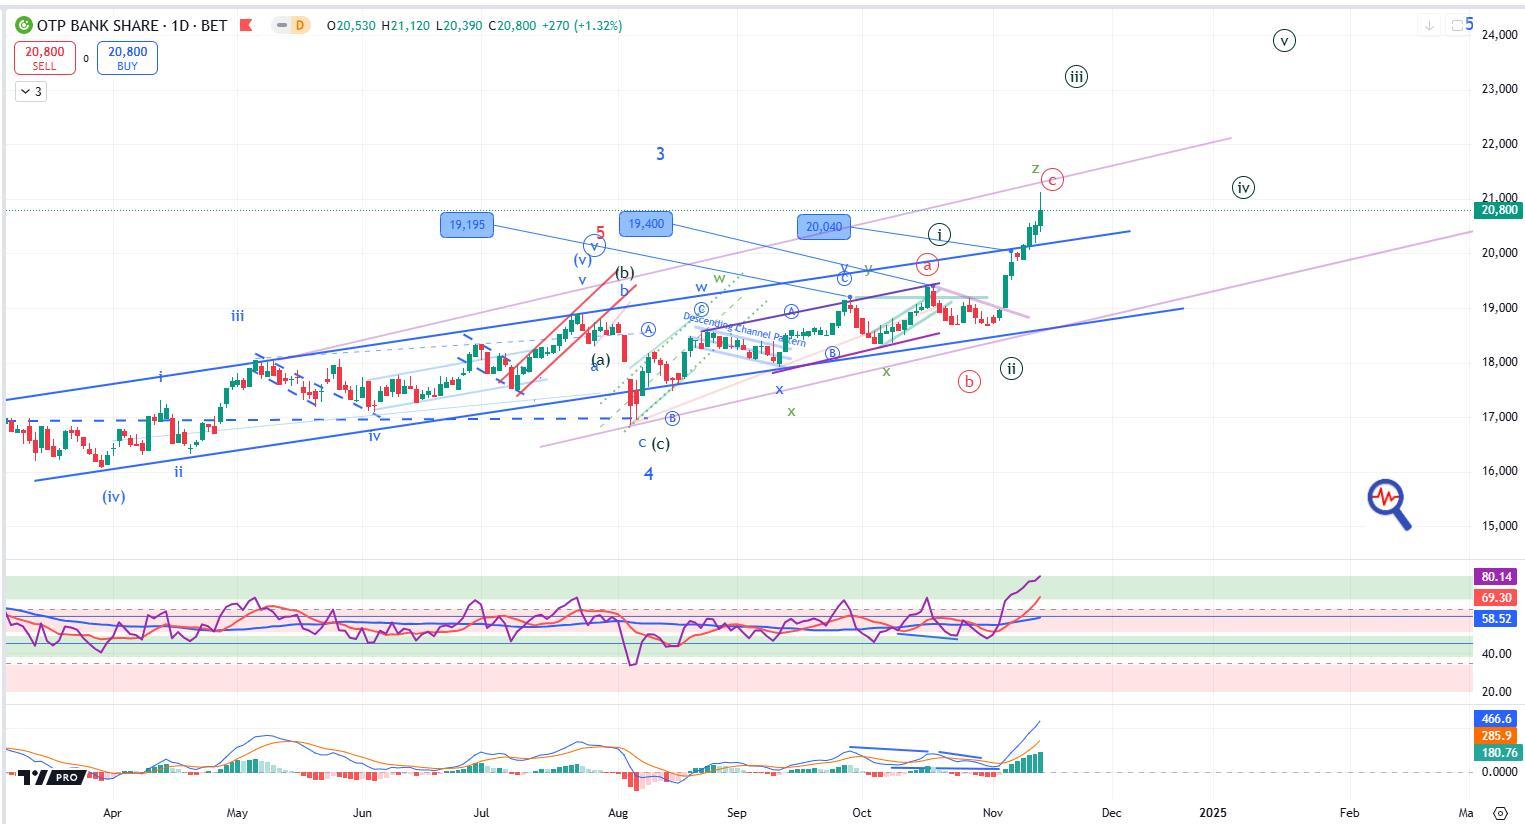
Task: Click the Aug label on time axis
Action: [618, 813]
